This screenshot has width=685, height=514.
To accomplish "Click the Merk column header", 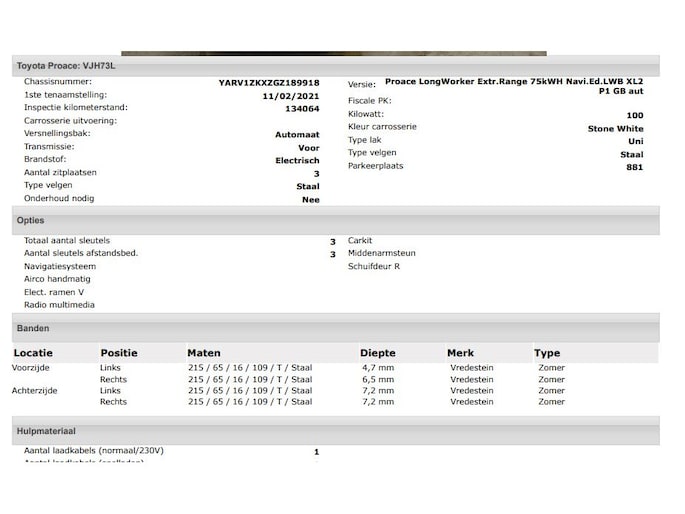I will pos(460,353).
